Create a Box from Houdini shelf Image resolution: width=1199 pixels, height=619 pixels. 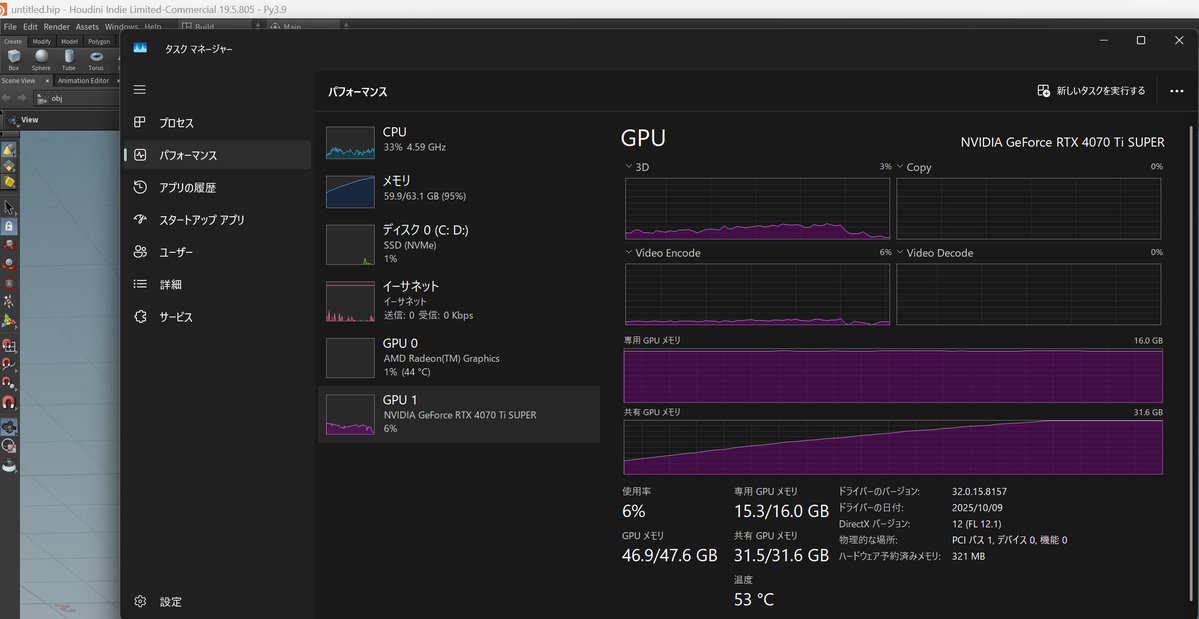point(14,60)
